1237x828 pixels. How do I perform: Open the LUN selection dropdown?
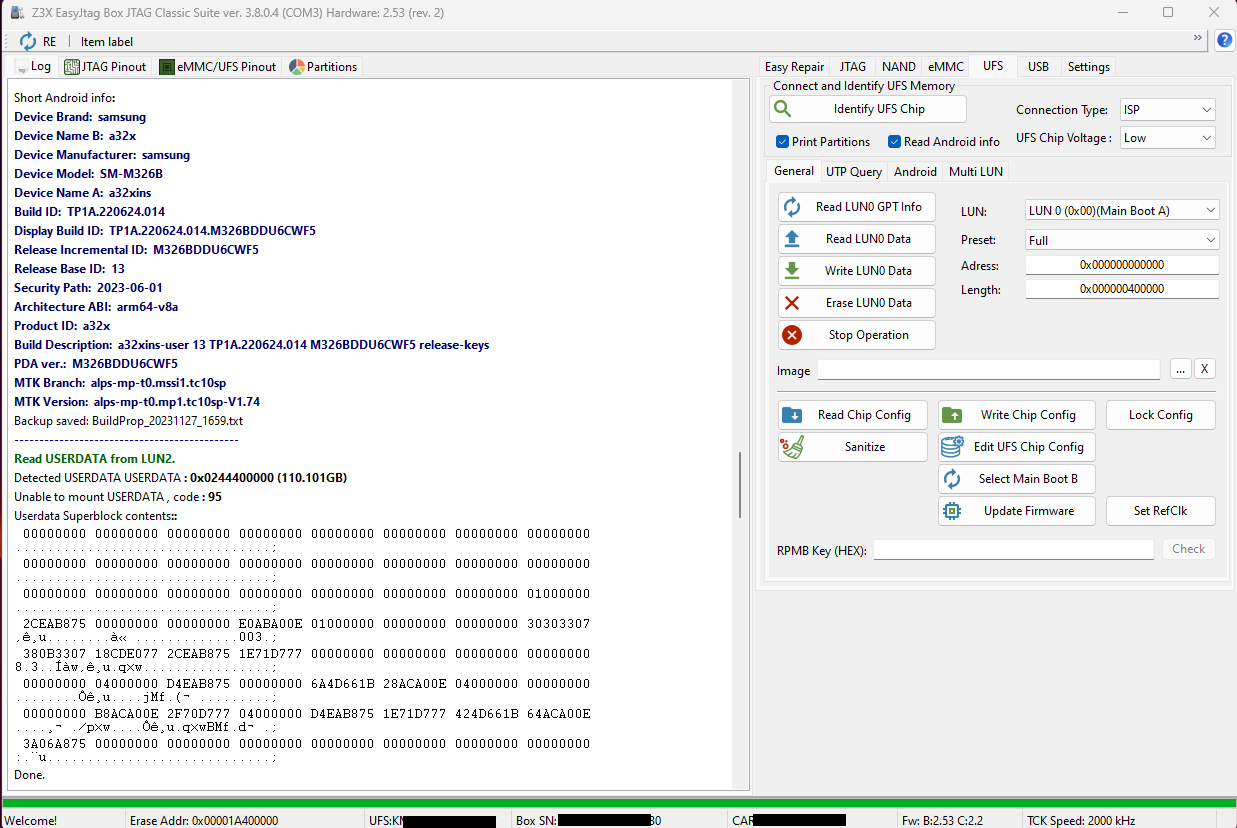[x=1122, y=210]
